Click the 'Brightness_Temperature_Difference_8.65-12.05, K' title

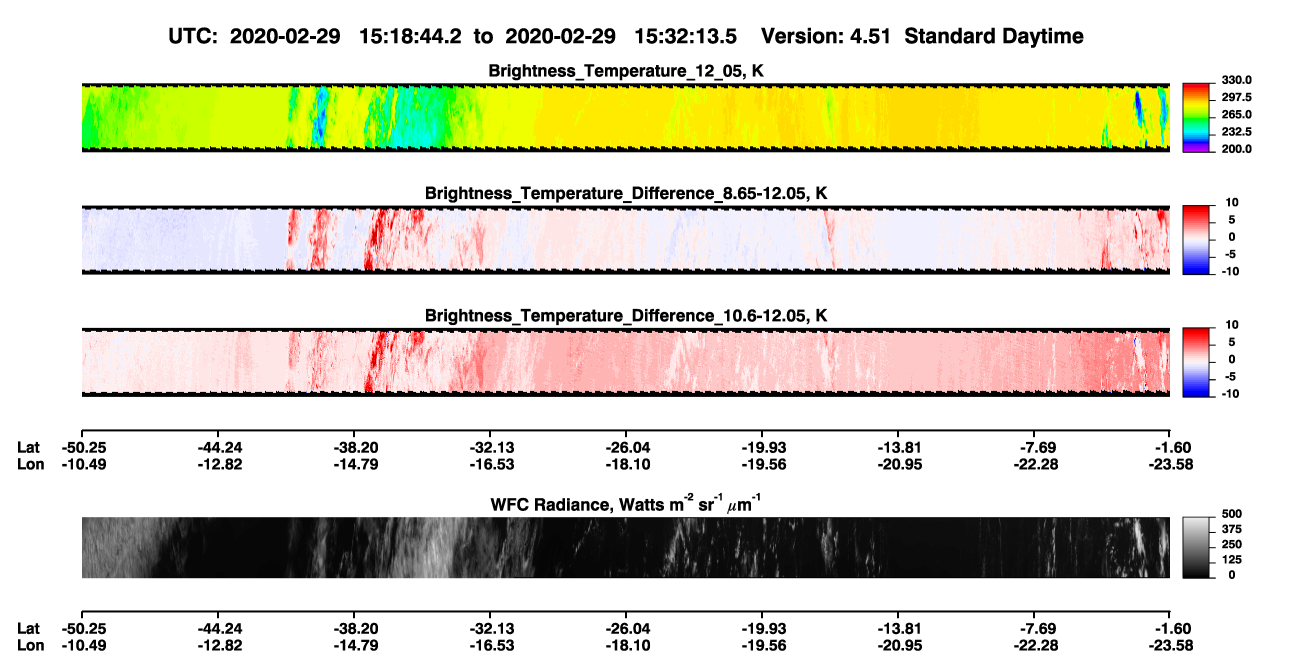(x=626, y=193)
